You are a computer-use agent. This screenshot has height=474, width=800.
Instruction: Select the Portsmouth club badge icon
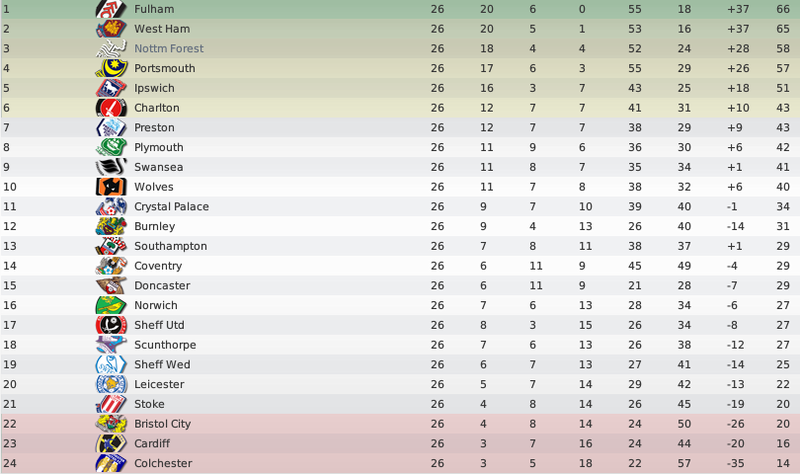[x=111, y=68]
